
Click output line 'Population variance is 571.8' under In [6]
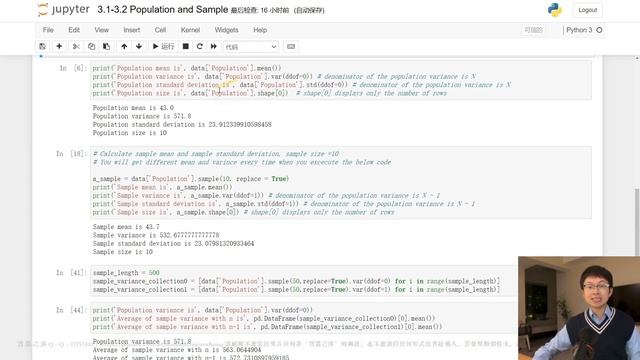142,116
